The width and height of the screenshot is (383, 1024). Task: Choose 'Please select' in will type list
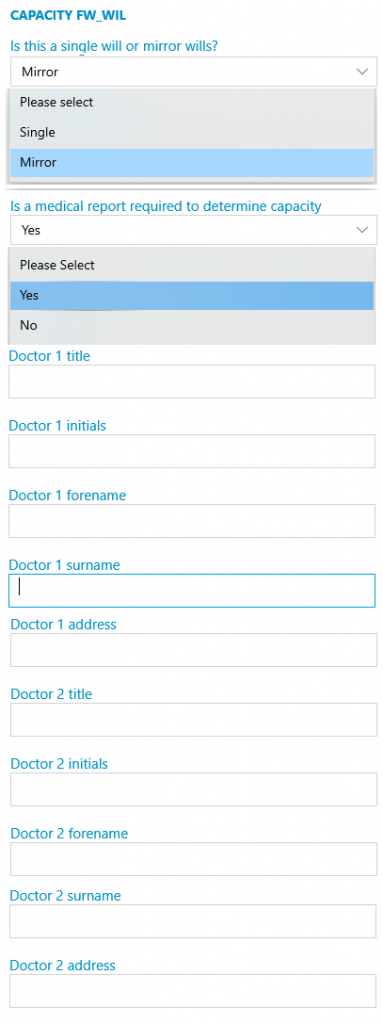(192, 103)
